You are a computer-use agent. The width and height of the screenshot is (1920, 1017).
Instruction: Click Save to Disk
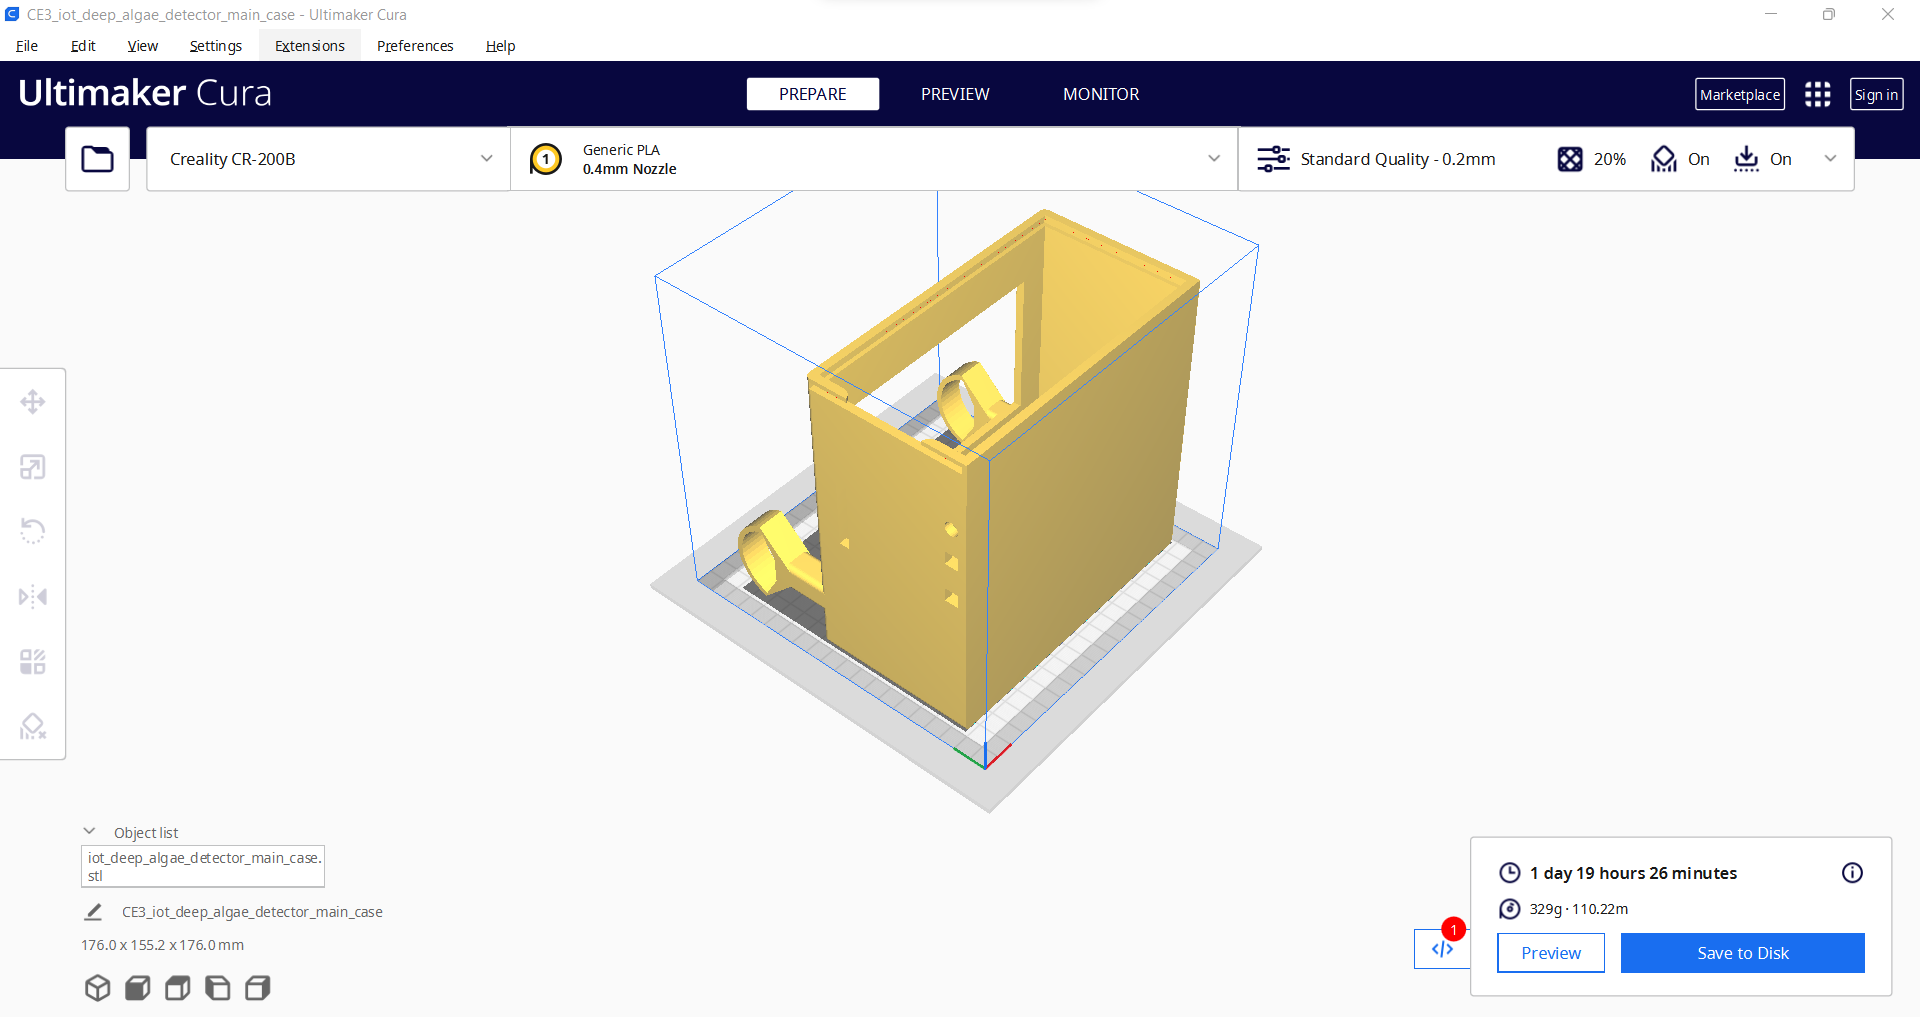pyautogui.click(x=1743, y=953)
